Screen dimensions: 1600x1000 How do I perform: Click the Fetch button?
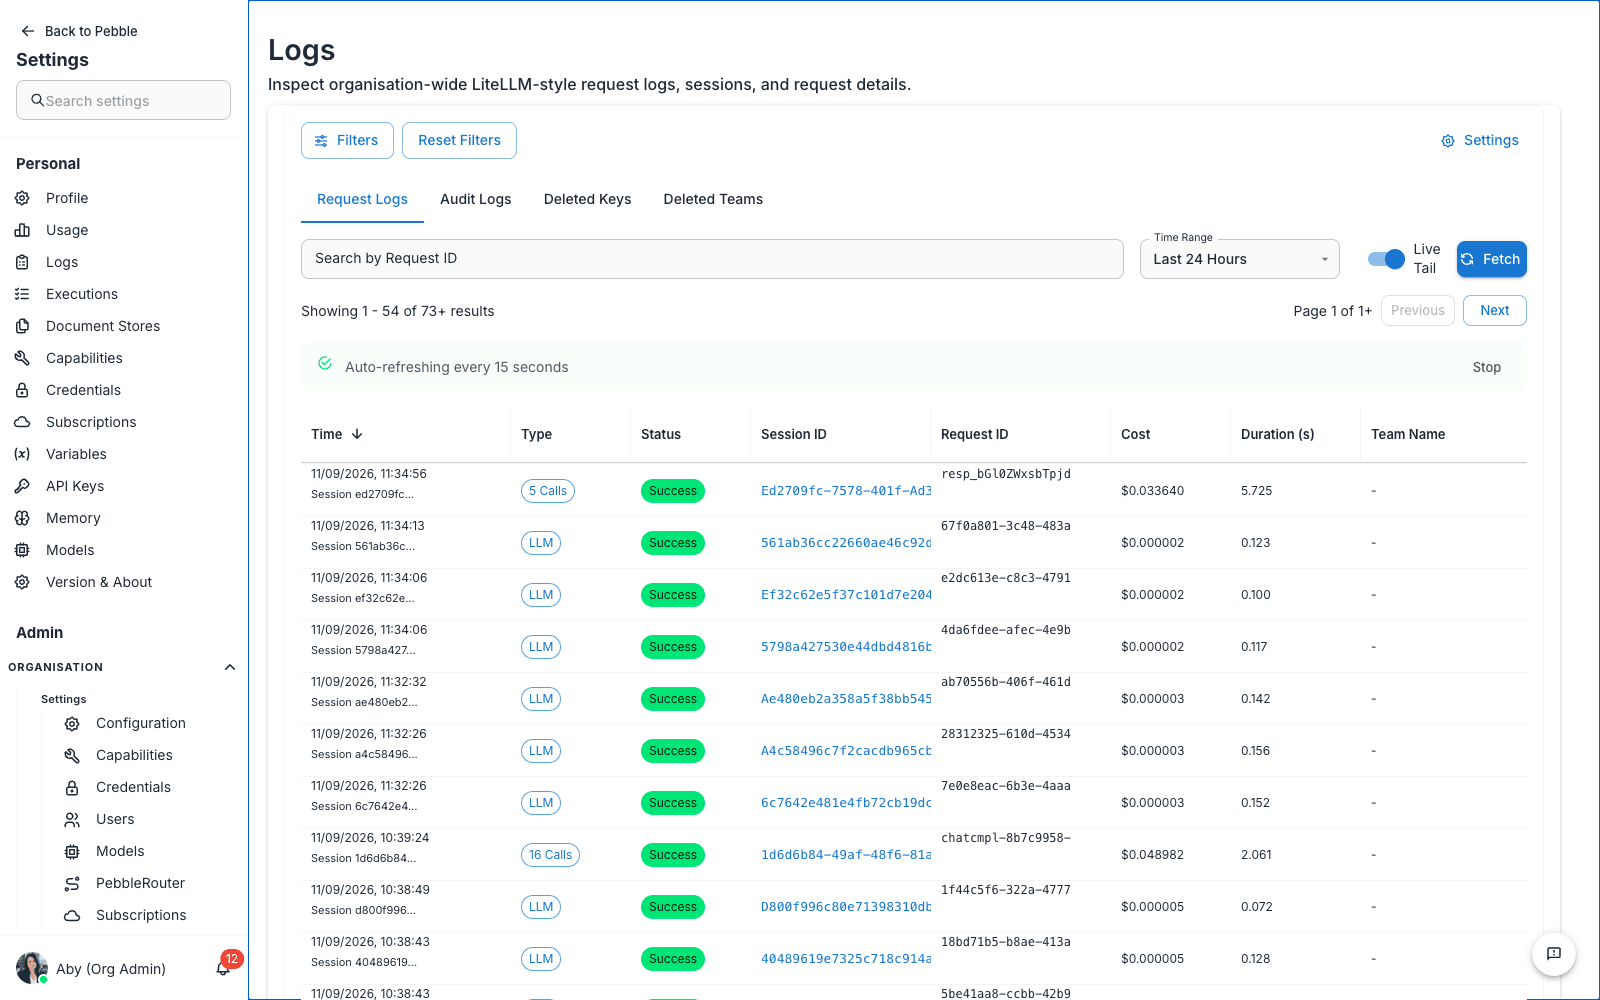click(1491, 259)
